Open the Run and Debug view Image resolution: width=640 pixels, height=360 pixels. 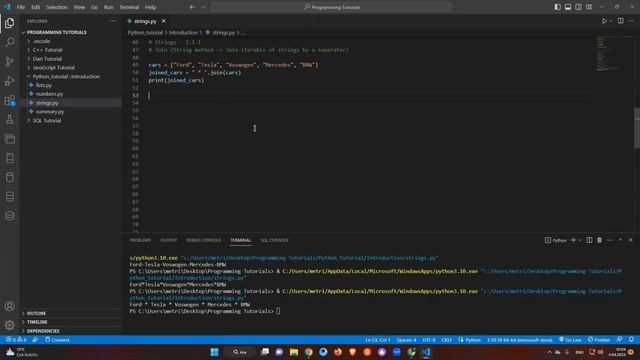[10, 81]
